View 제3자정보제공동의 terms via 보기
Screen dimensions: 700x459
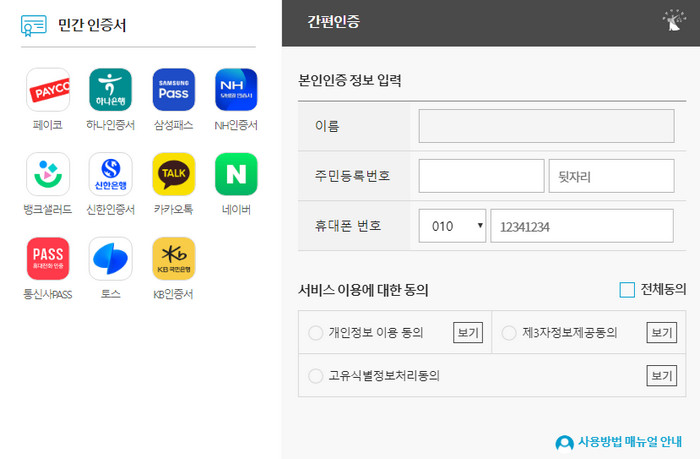[x=662, y=333]
